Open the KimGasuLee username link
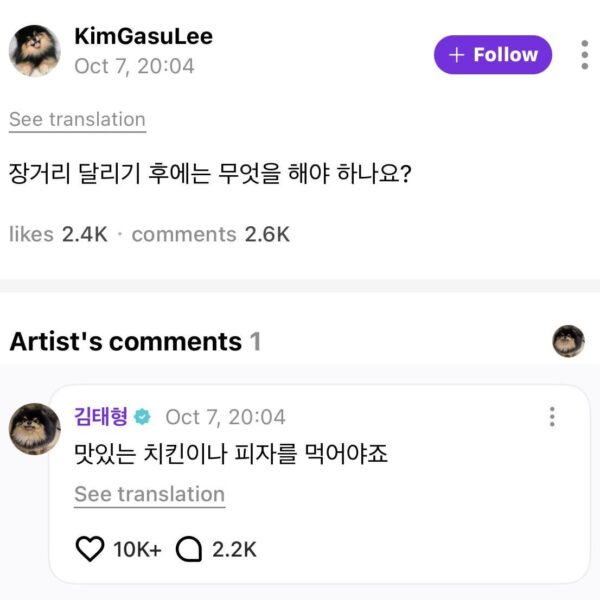 pos(143,37)
